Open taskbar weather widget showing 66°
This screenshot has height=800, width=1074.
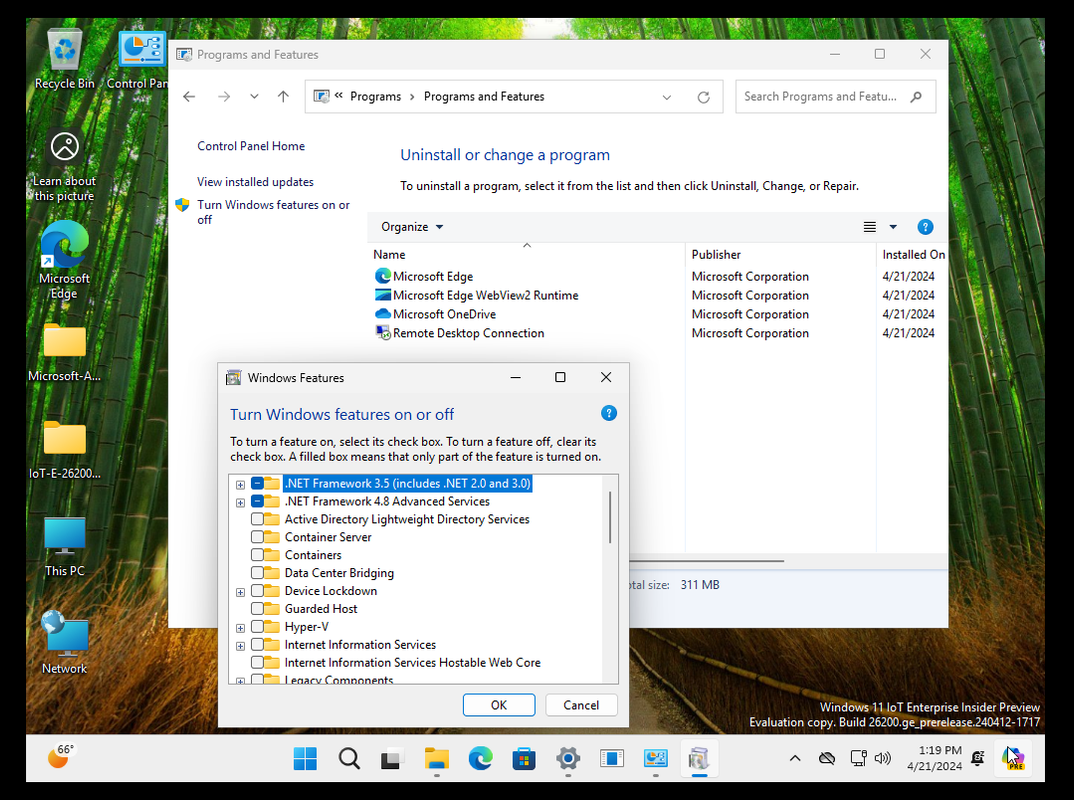(x=60, y=757)
